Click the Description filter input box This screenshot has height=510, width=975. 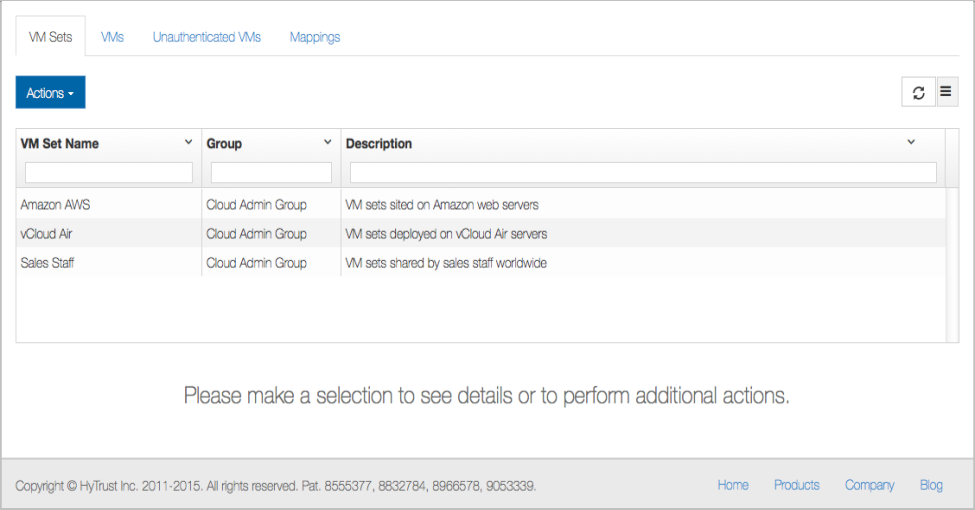tap(642, 173)
